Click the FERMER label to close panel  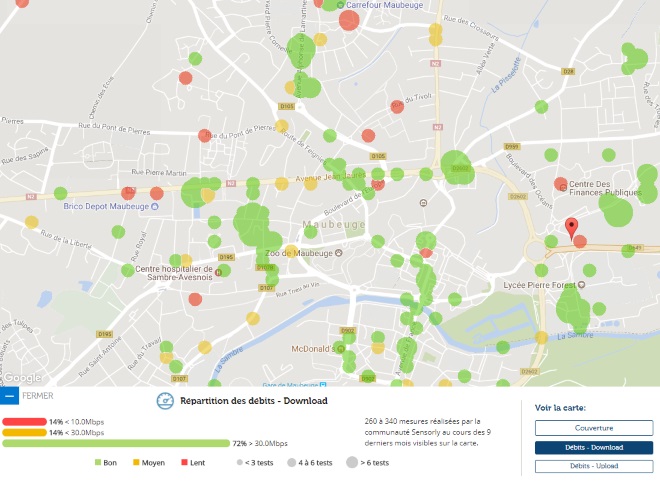38,396
